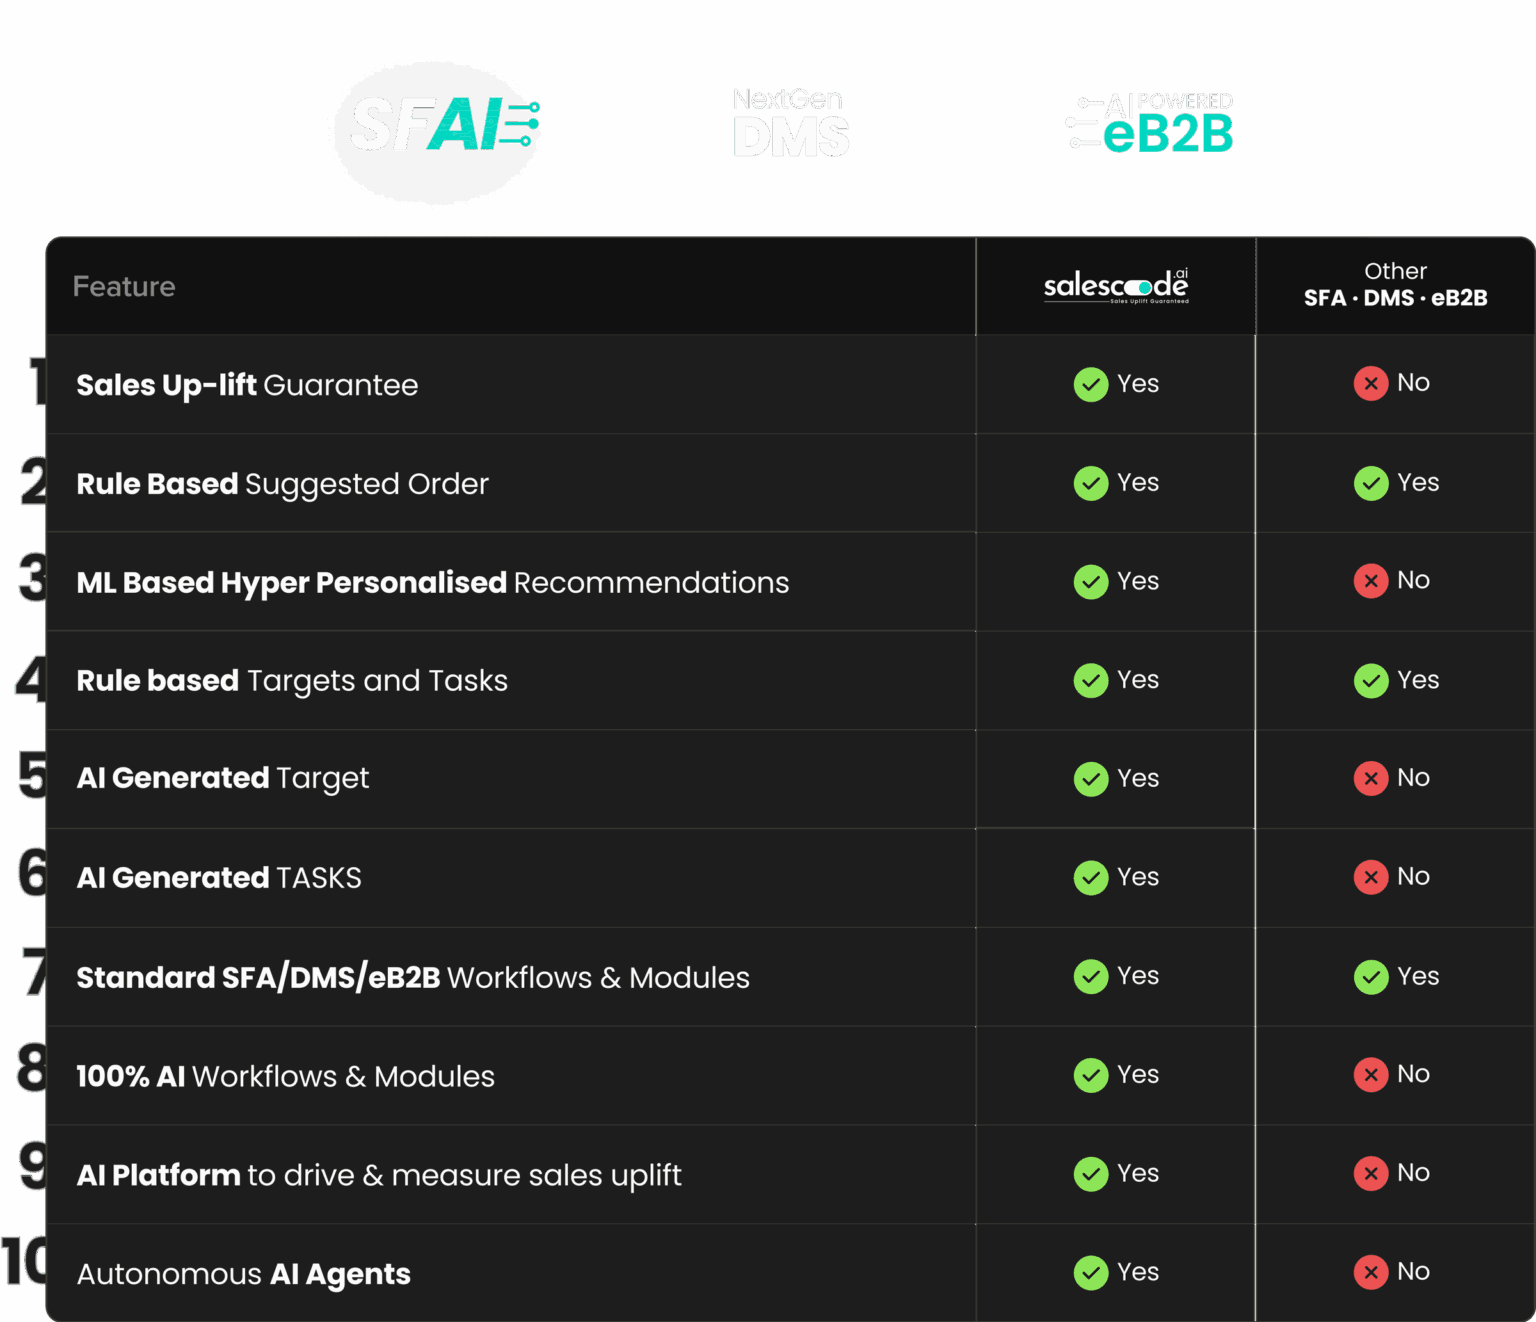Click the Autonomous AI Agents row label
This screenshot has width=1536, height=1322.
click(244, 1274)
